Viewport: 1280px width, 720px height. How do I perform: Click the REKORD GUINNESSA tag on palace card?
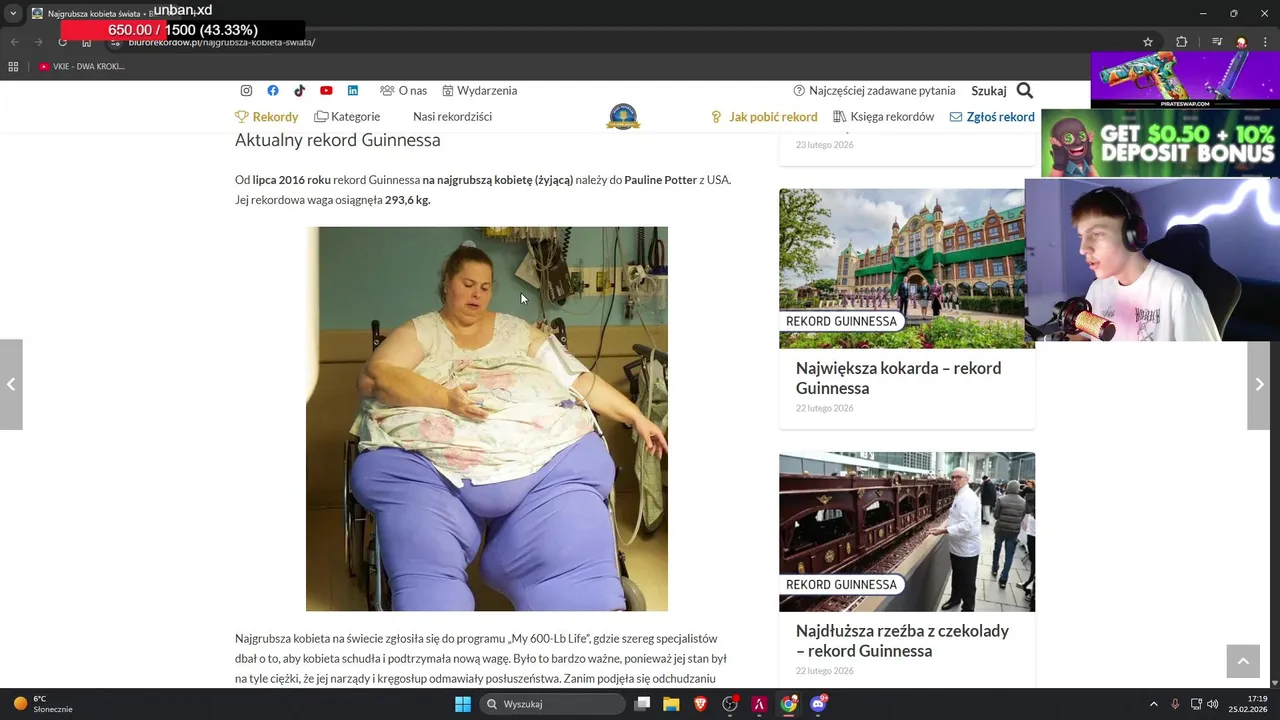841,321
